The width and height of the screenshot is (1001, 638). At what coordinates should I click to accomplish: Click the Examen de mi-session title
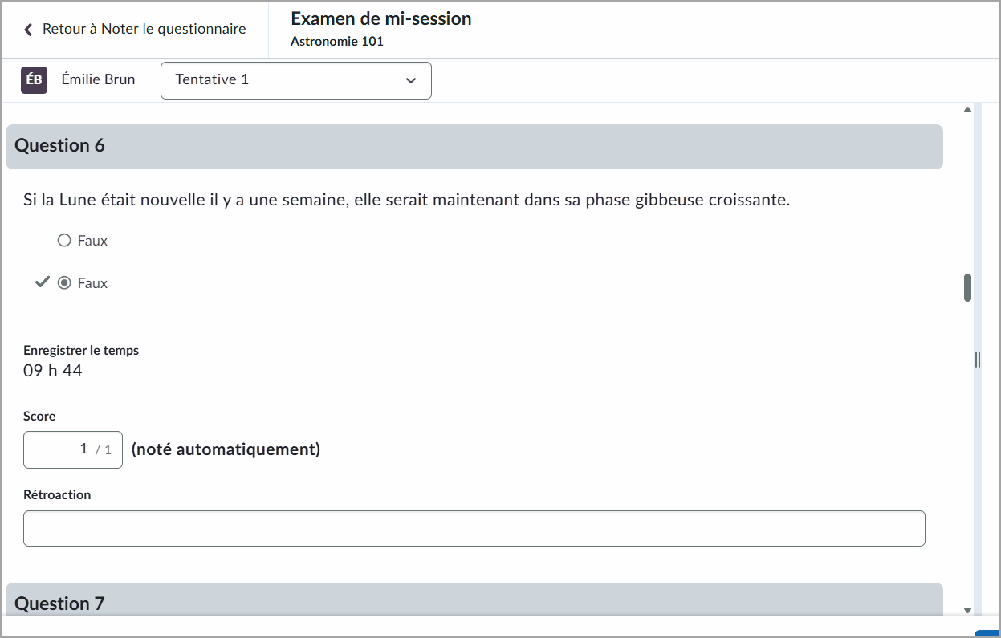pos(380,19)
